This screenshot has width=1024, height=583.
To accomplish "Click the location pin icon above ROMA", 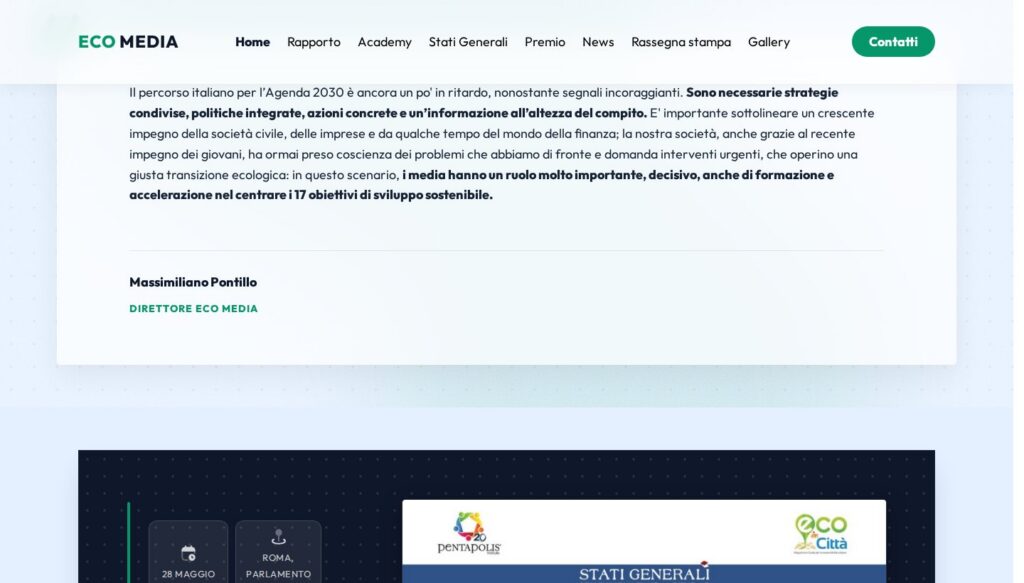I will click(278, 537).
